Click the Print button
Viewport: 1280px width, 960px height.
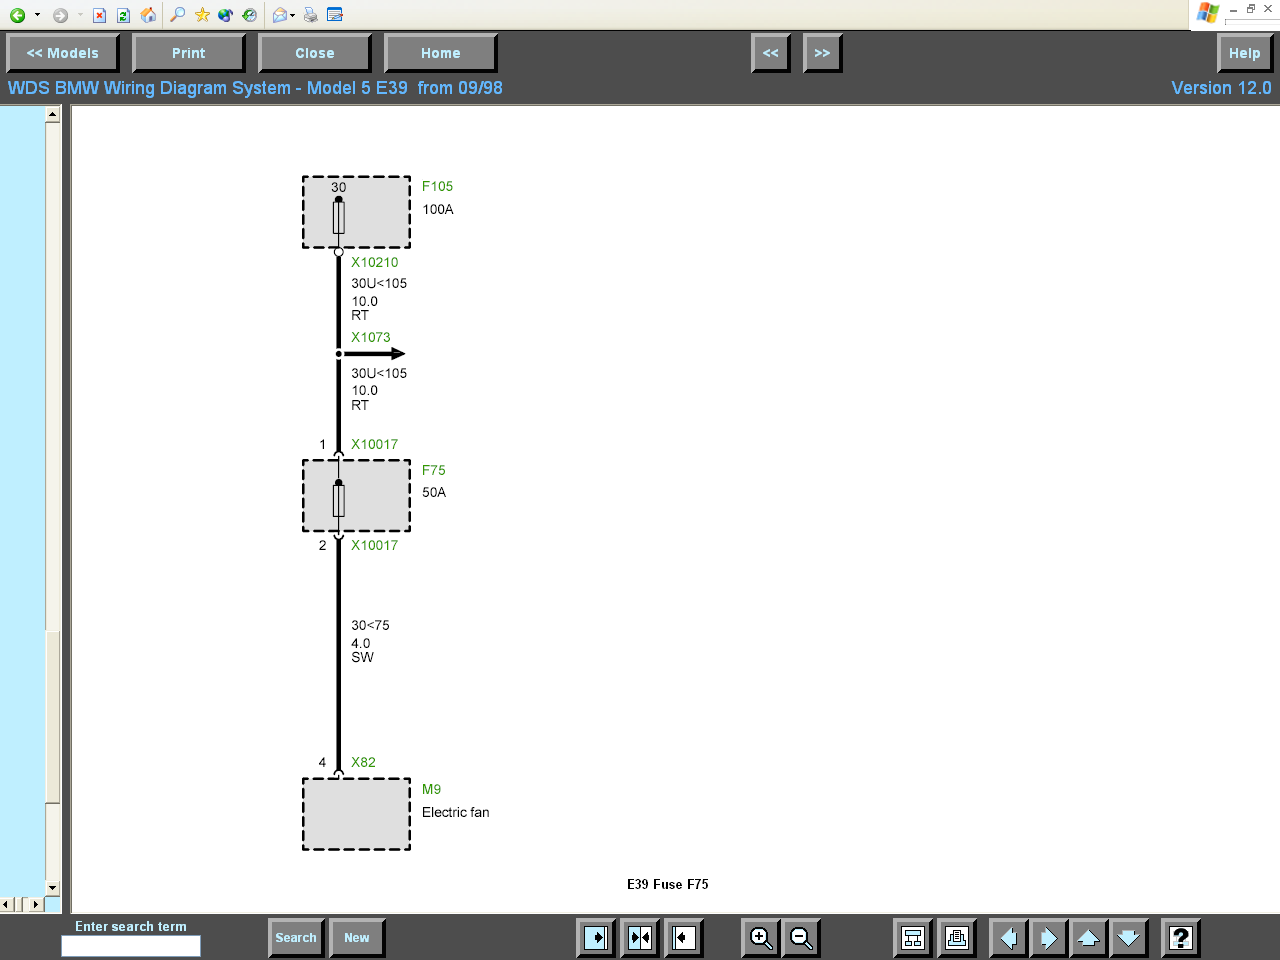click(x=188, y=53)
